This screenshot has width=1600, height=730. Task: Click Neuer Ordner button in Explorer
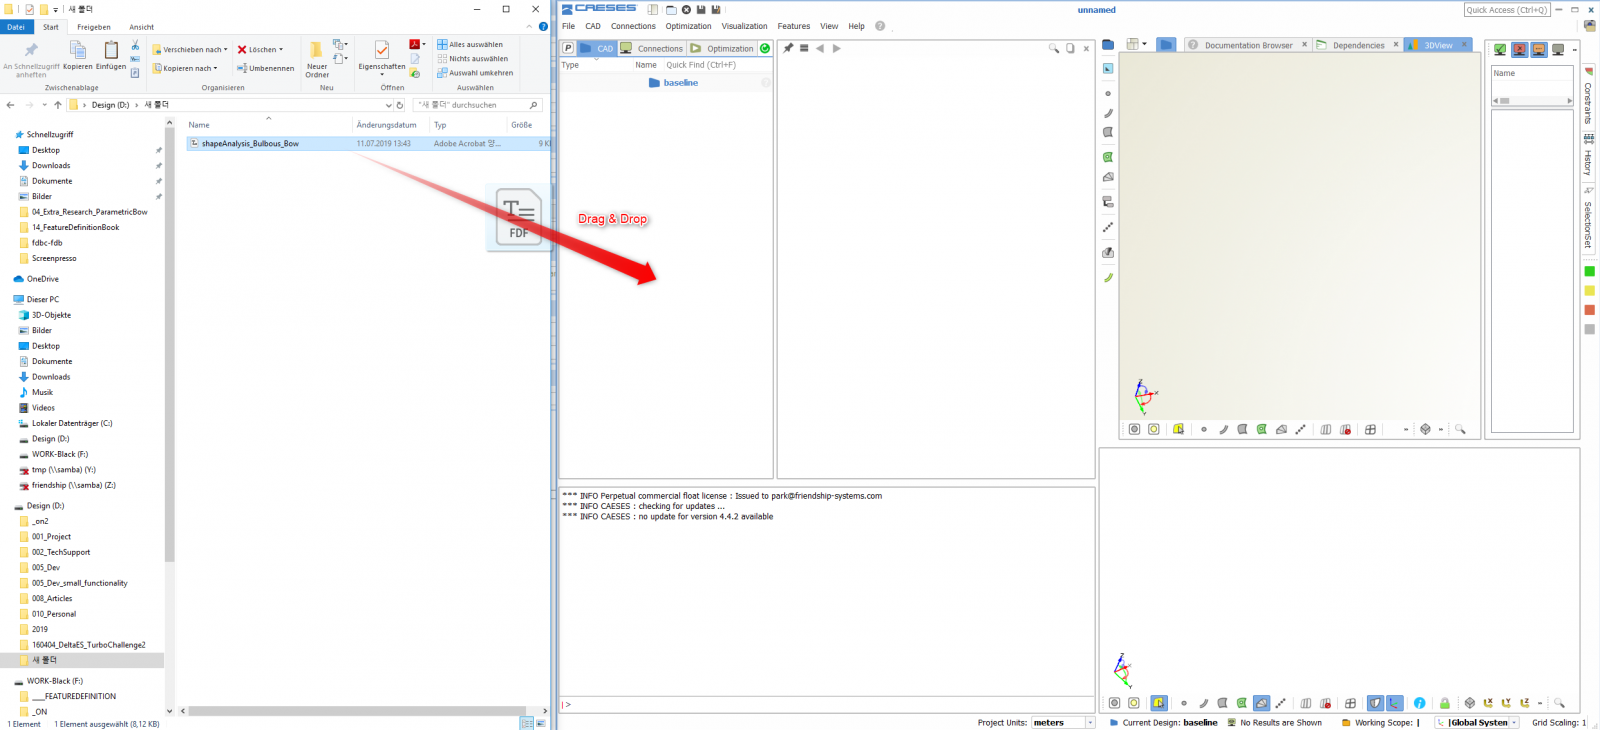tap(317, 59)
